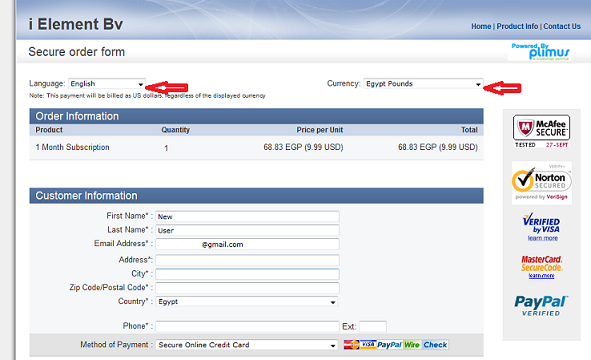591x360 pixels.
Task: Open the Method of Payment dropdown
Action: pos(247,345)
